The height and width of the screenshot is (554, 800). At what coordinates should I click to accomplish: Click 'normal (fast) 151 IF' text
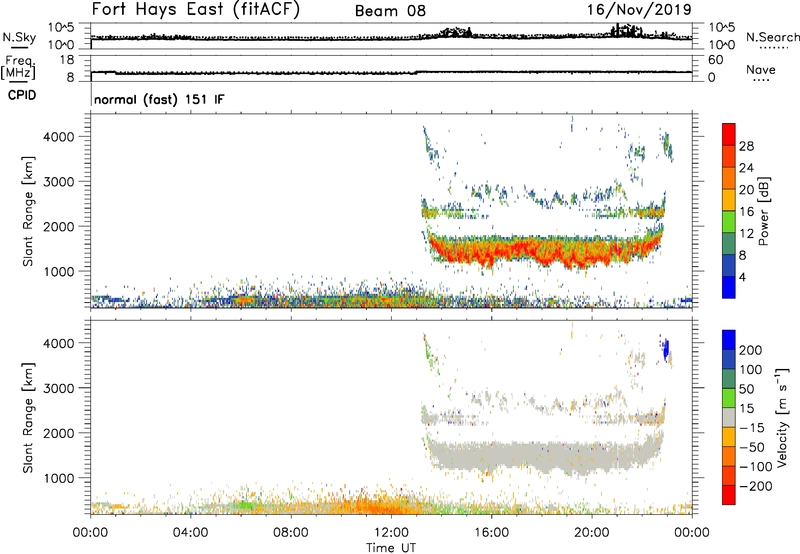point(159,99)
